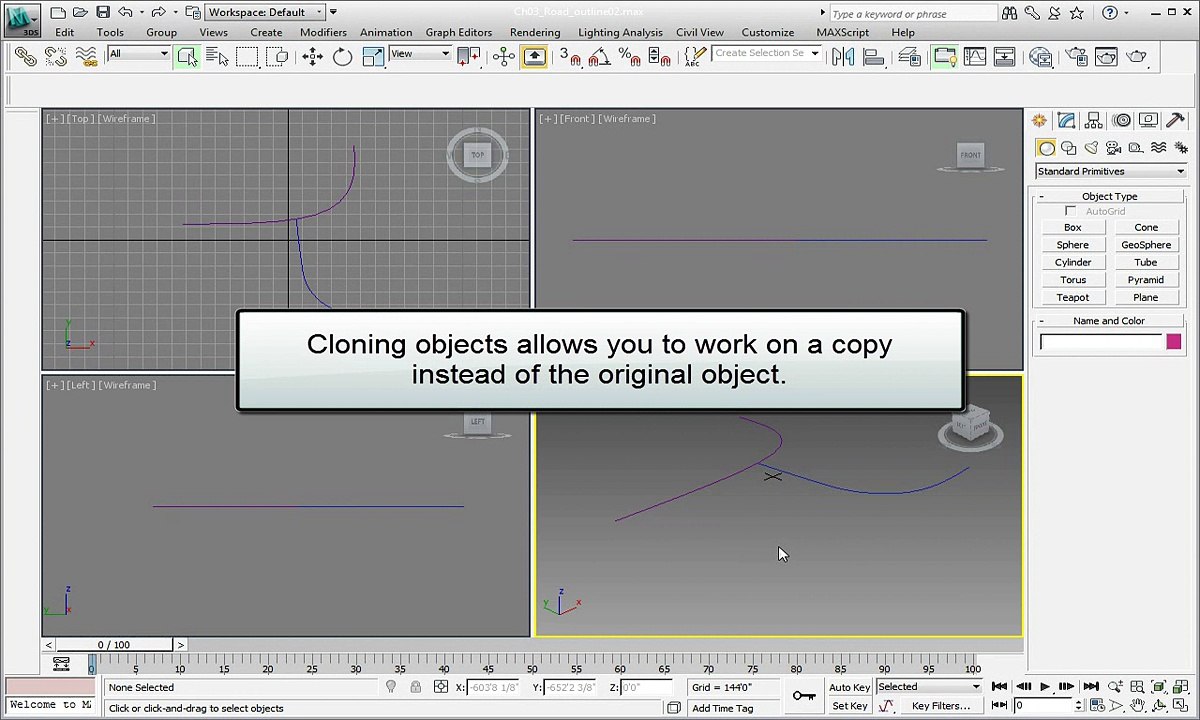Click the Unlink Selection tool
Image resolution: width=1200 pixels, height=720 pixels.
click(56, 57)
